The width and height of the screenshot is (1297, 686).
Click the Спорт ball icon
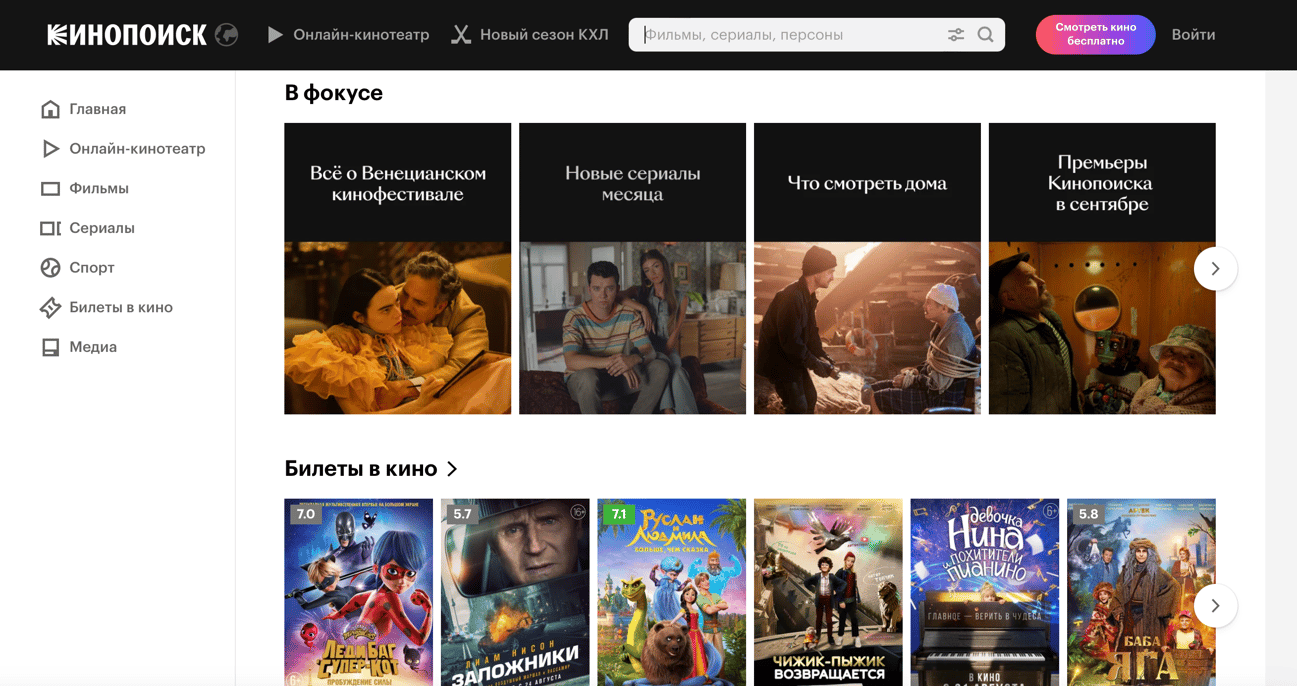(x=50, y=268)
